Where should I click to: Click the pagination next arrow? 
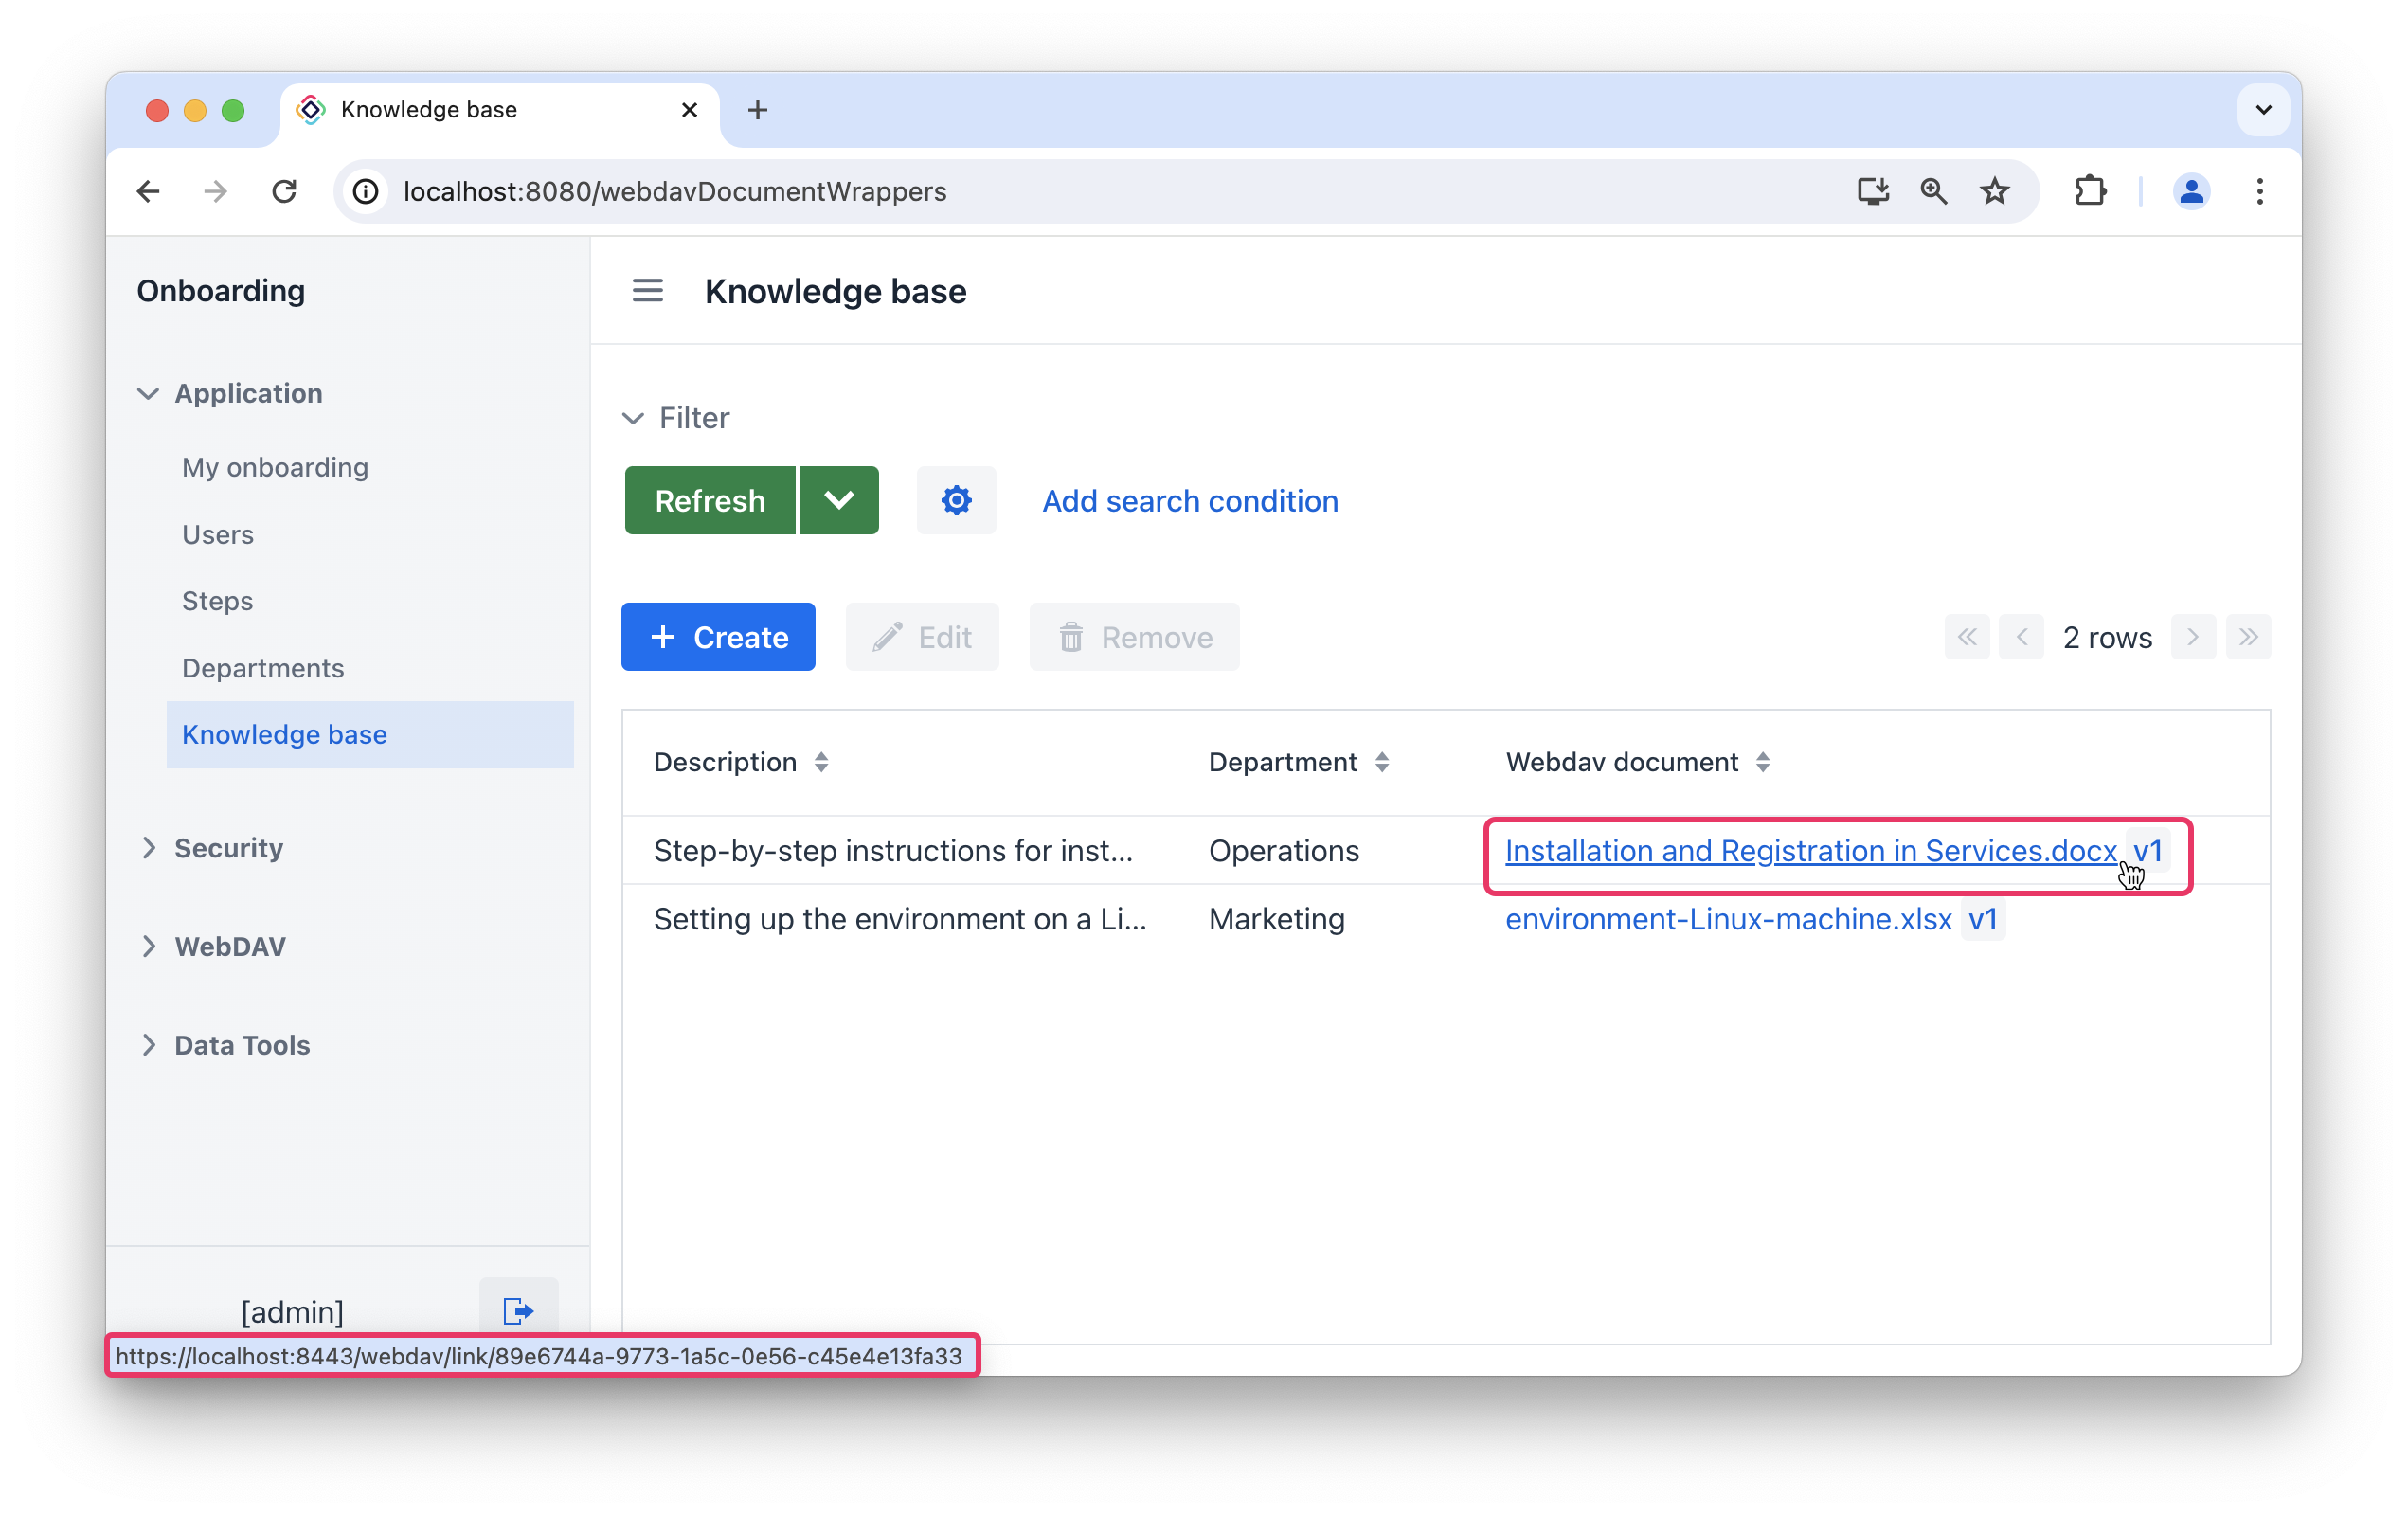coord(2191,638)
